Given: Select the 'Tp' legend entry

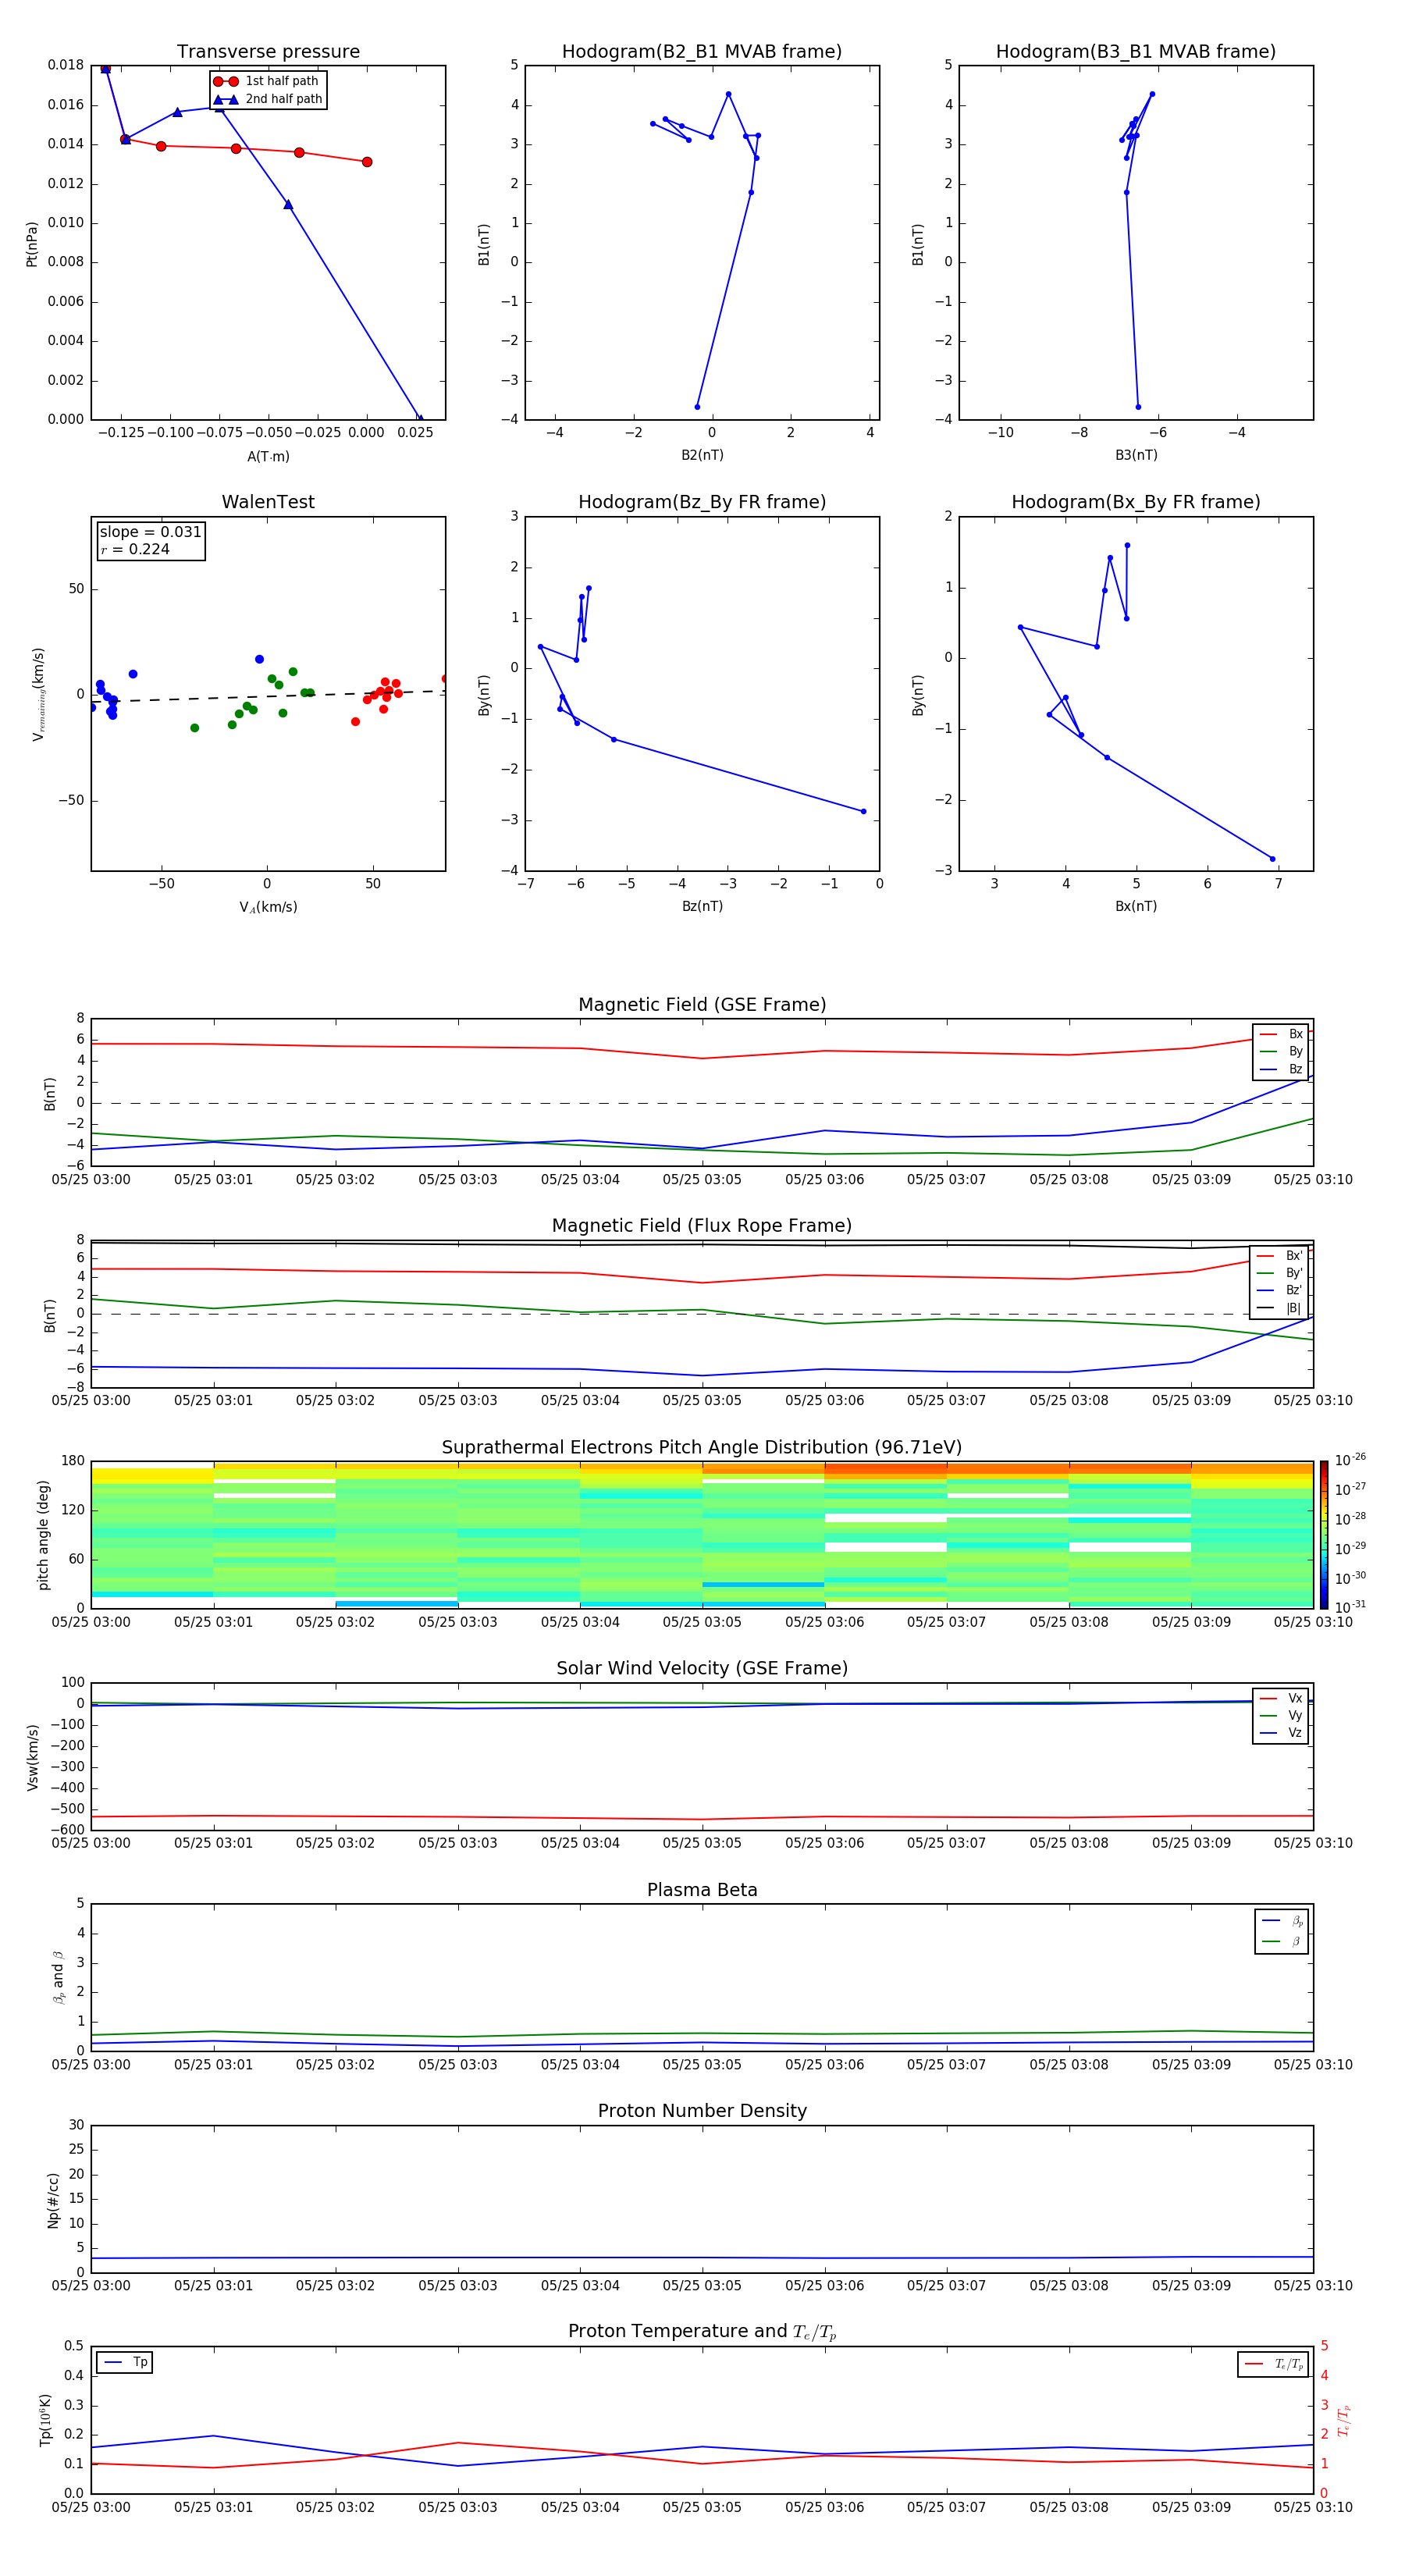Looking at the screenshot, I should click(125, 2362).
